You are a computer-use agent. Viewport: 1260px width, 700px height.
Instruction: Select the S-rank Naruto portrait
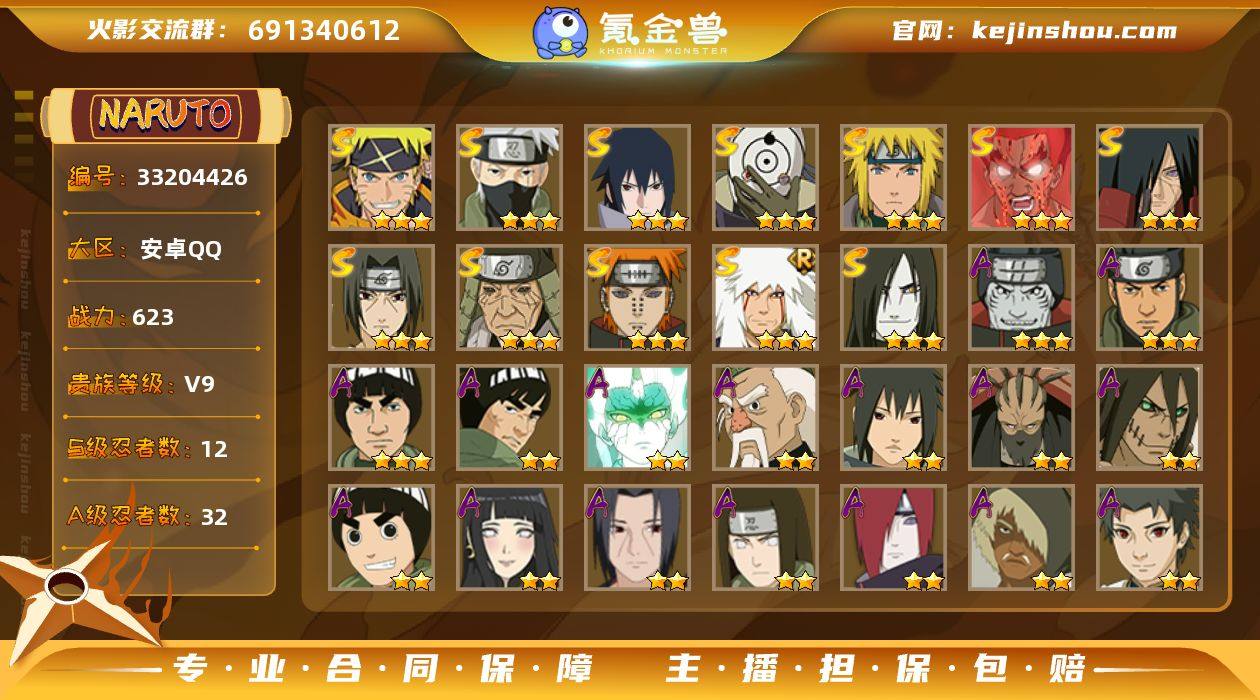(x=381, y=178)
